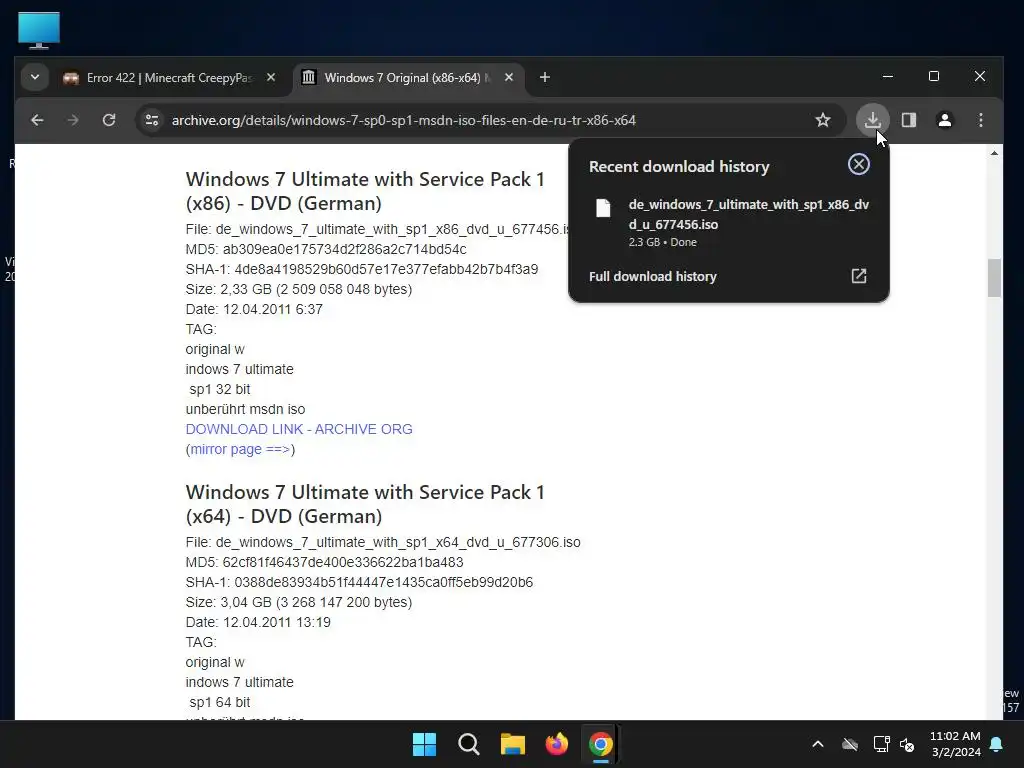The width and height of the screenshot is (1024, 768).
Task: Reload the archive.org page
Action: pyautogui.click(x=109, y=120)
